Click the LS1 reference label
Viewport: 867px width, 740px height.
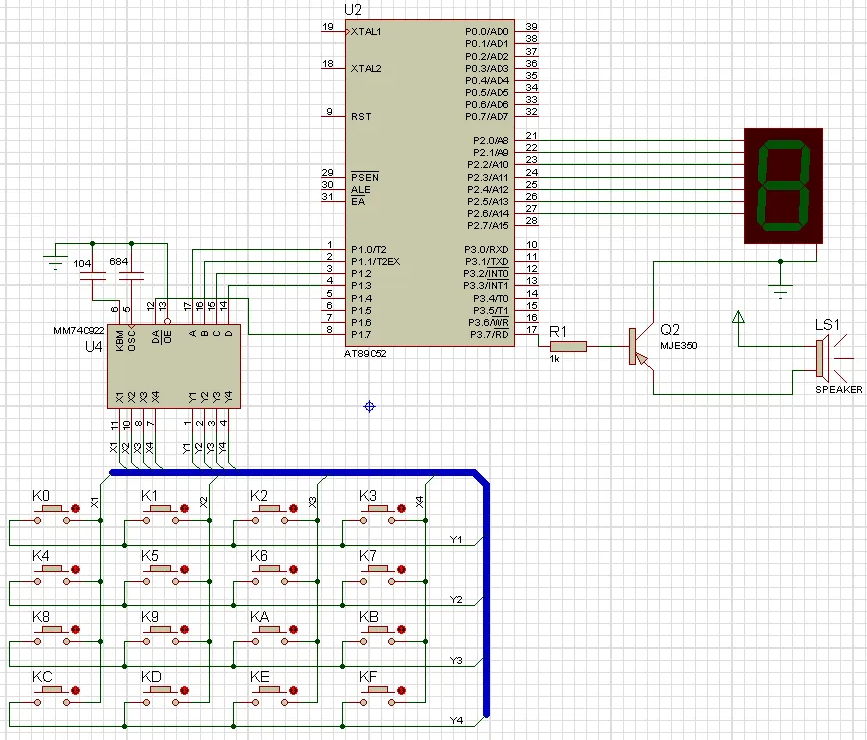(x=828, y=325)
